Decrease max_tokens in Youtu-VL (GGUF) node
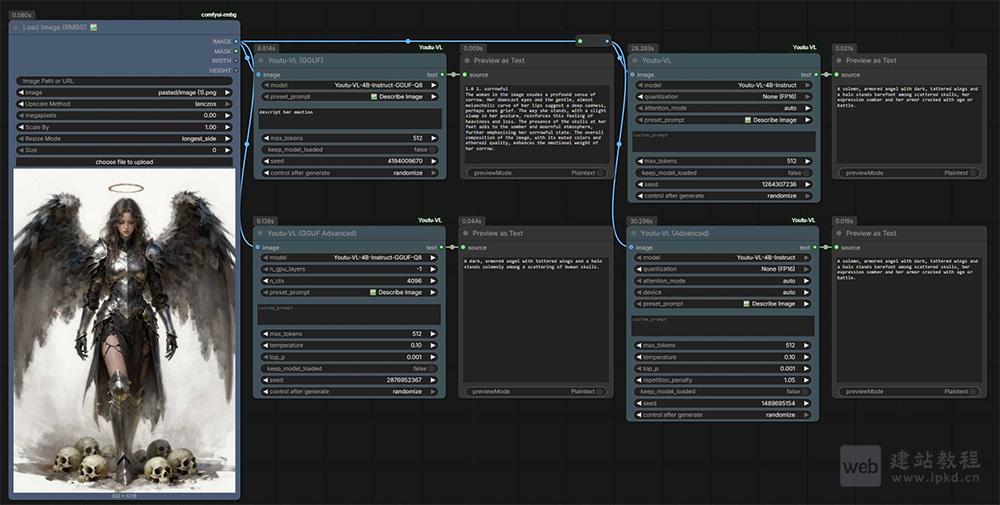1000x505 pixels. tap(262, 137)
